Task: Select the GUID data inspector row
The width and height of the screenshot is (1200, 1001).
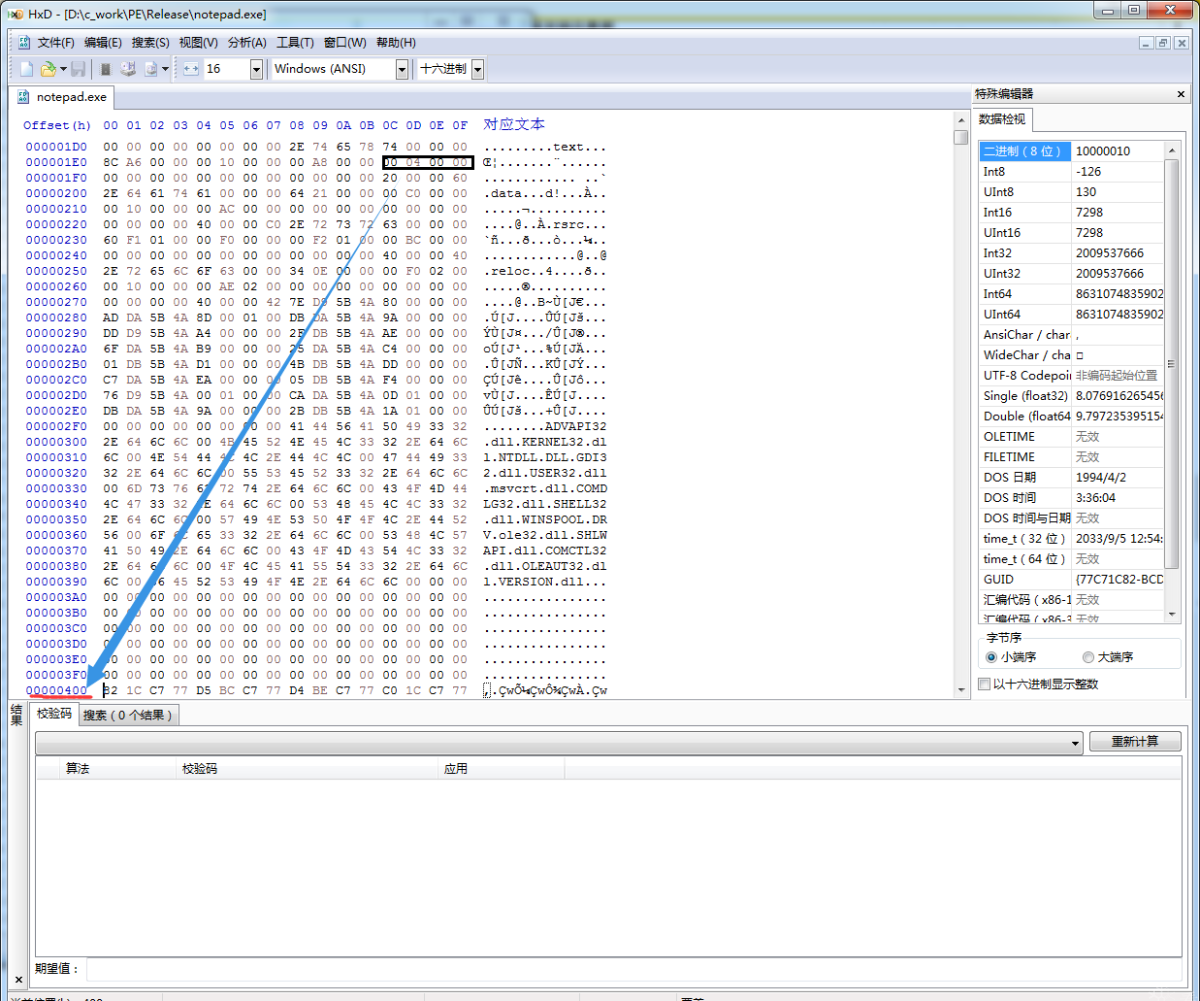Action: pos(1071,579)
